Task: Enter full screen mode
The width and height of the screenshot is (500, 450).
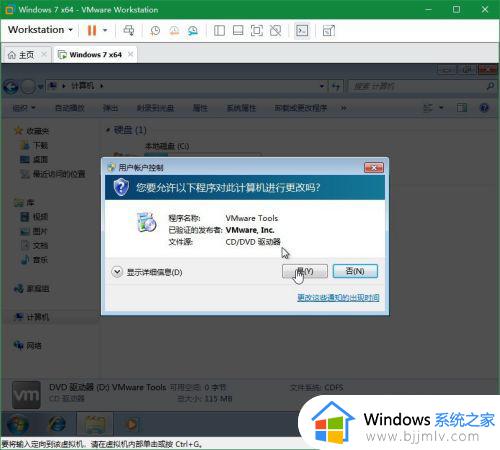Action: point(256,31)
